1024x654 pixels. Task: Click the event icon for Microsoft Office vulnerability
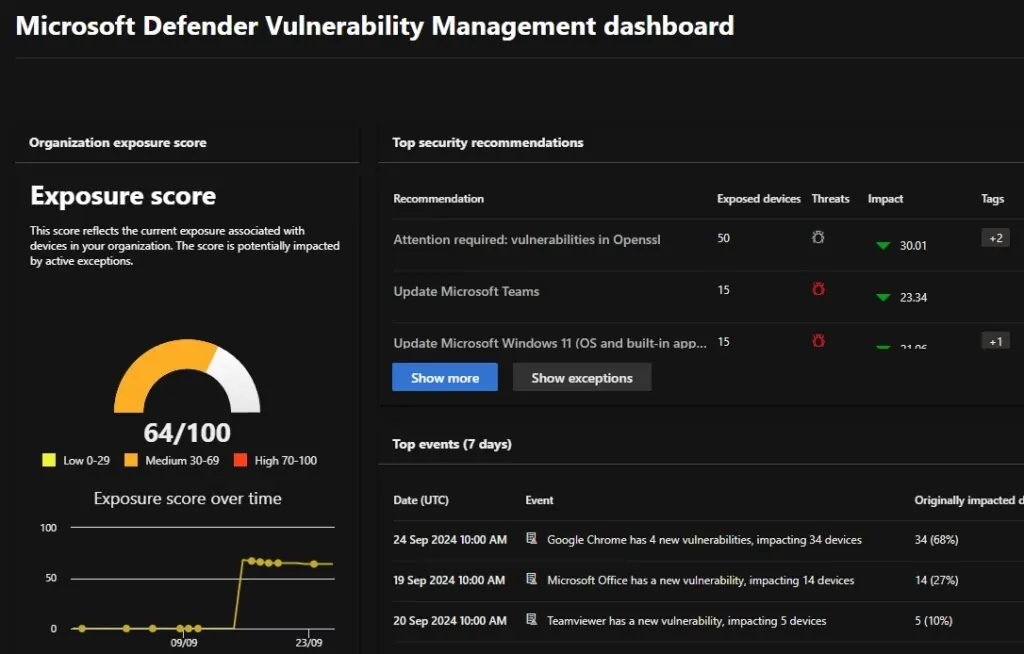click(532, 579)
